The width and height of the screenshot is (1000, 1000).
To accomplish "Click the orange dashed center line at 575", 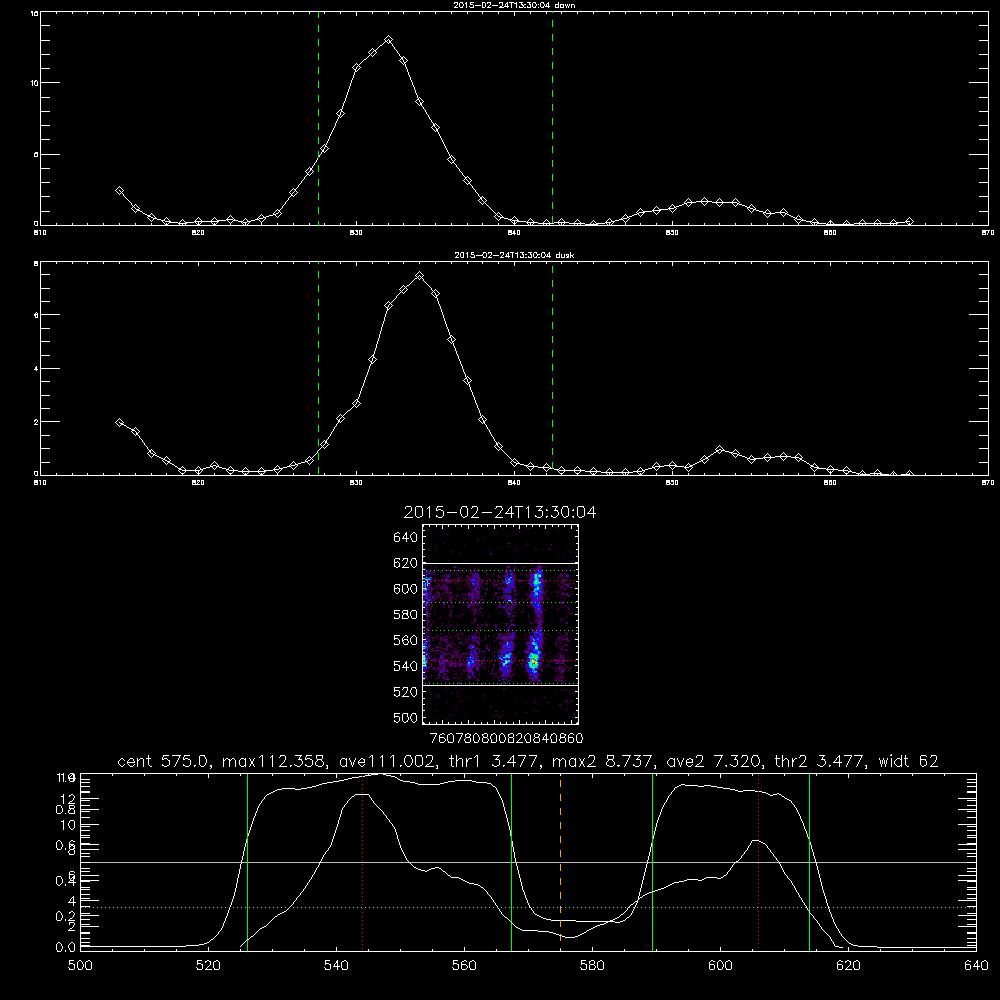I will pyautogui.click(x=561, y=860).
